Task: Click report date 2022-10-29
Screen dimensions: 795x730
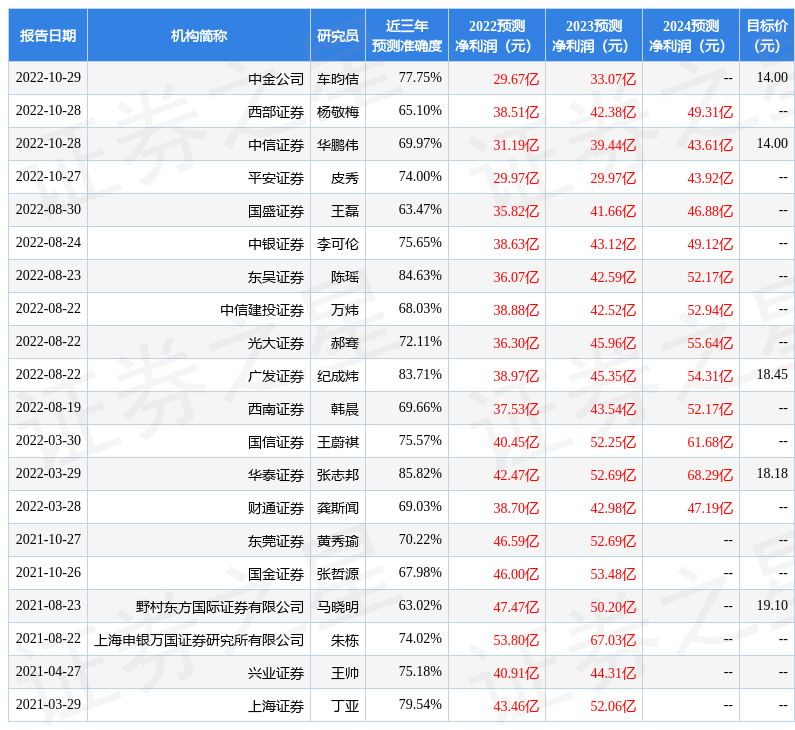Action: 48,77
